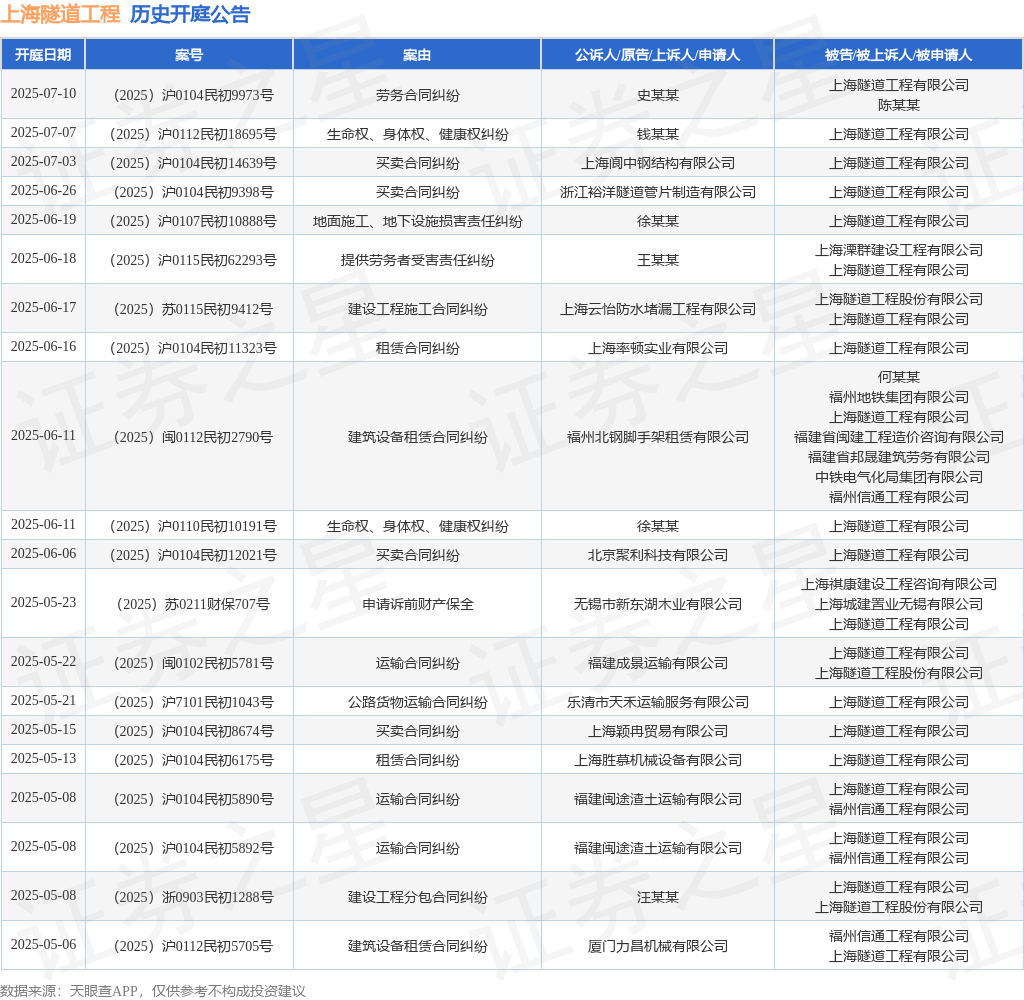The width and height of the screenshot is (1024, 1000).
Task: Click case number (2025)苏0211财保707号
Action: [x=193, y=605]
